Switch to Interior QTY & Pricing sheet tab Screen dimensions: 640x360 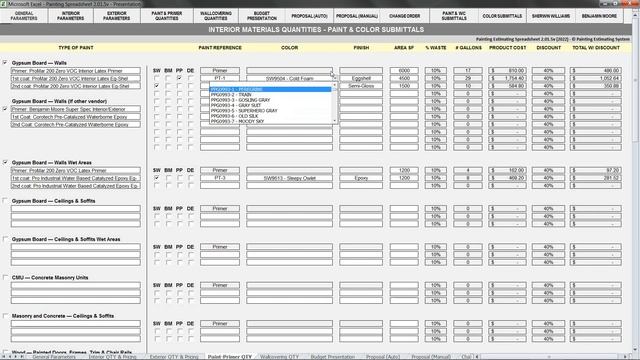[112, 357]
